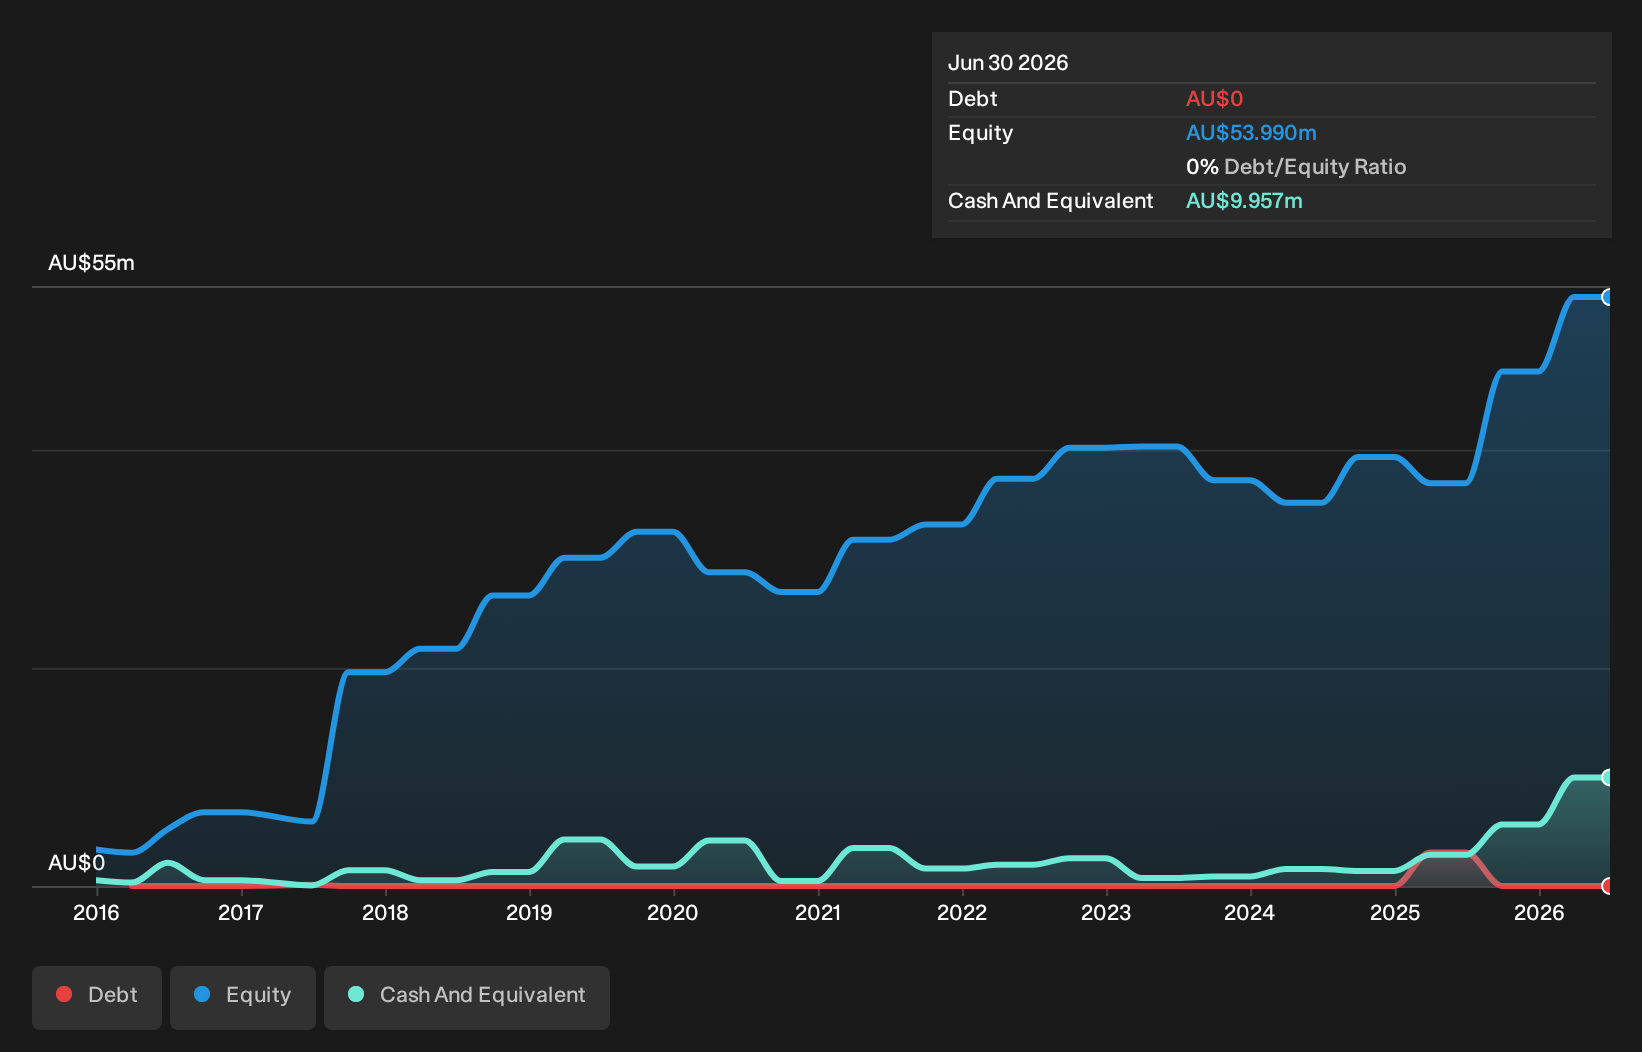1642x1052 pixels.
Task: Click the 2016 x-axis label
Action: click(96, 912)
